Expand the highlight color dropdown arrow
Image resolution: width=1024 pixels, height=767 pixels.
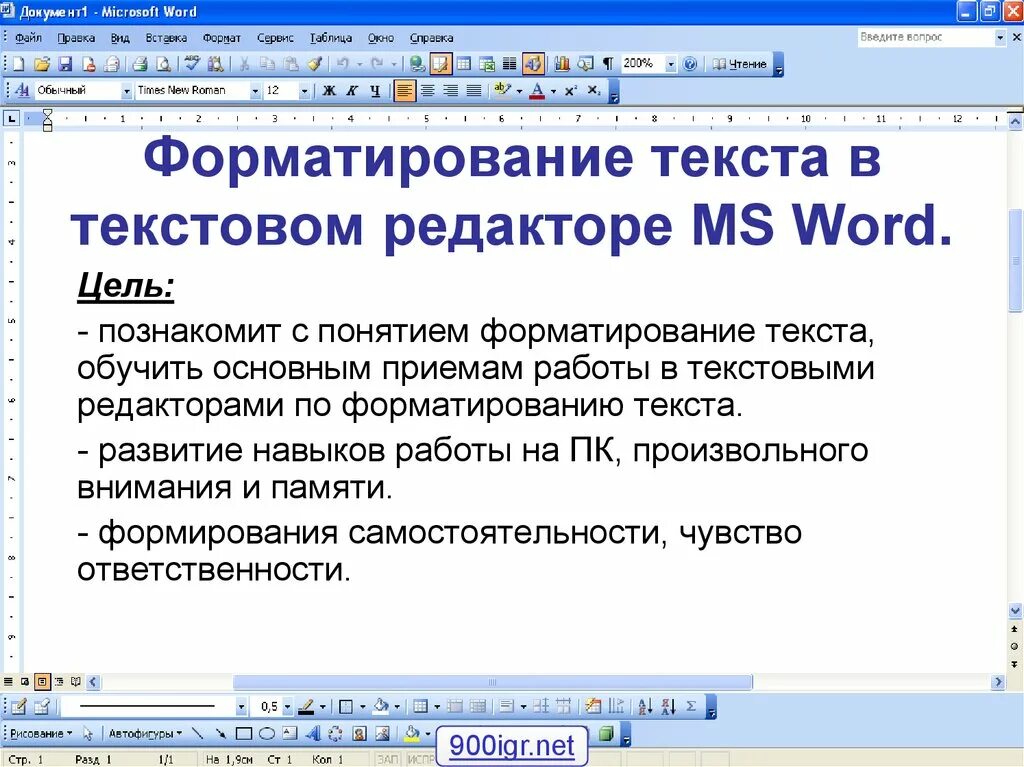[x=520, y=91]
